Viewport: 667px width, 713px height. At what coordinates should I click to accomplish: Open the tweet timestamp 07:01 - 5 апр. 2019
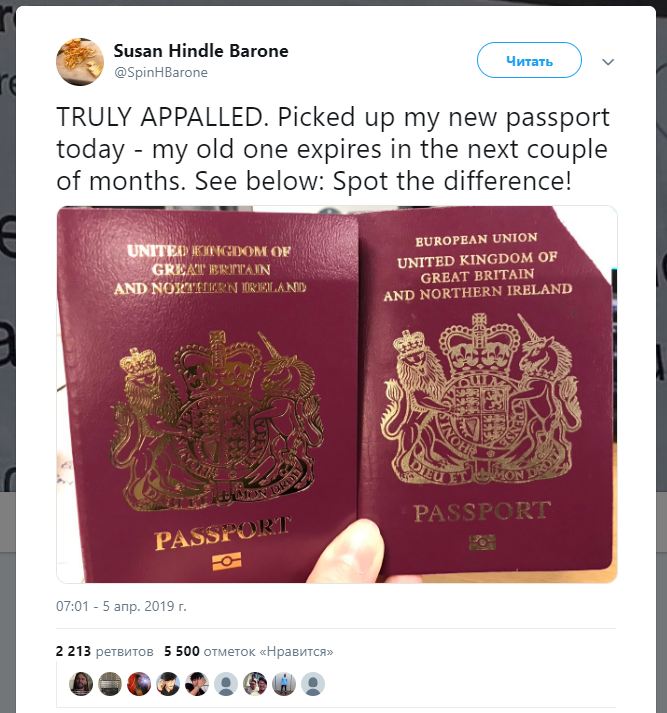click(x=121, y=606)
